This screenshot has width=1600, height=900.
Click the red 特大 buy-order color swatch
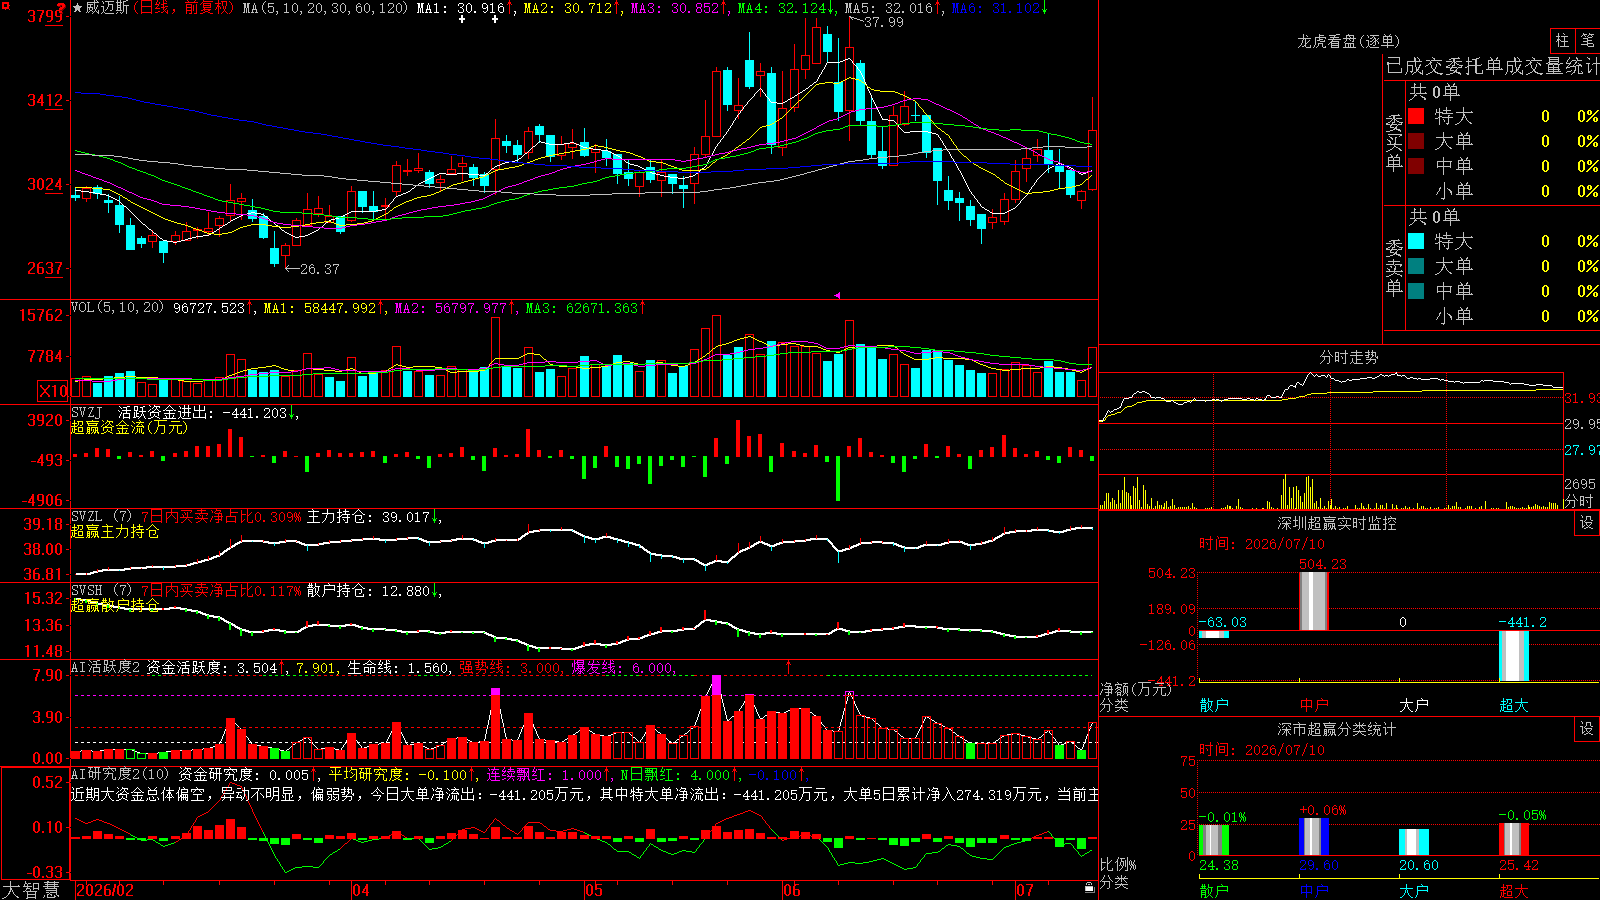pyautogui.click(x=1416, y=116)
